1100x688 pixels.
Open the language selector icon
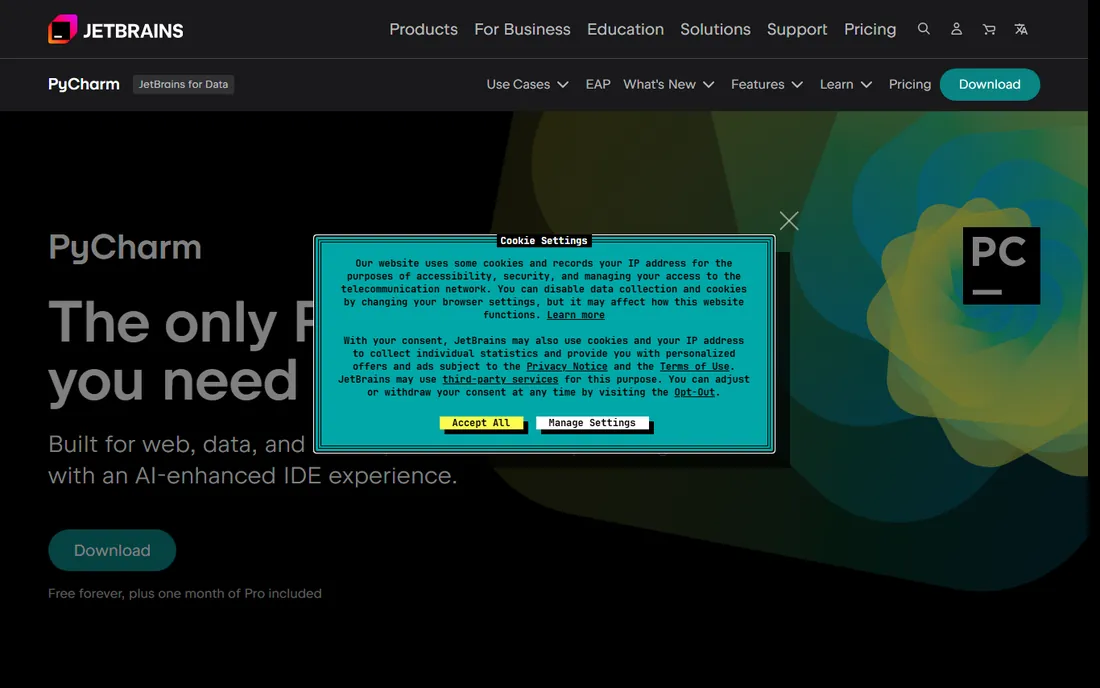pyautogui.click(x=1021, y=29)
